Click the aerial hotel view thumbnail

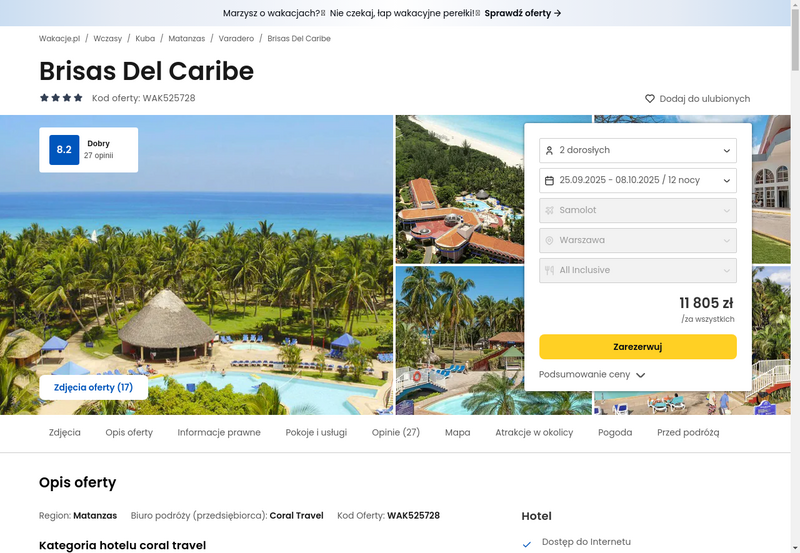[x=460, y=189]
